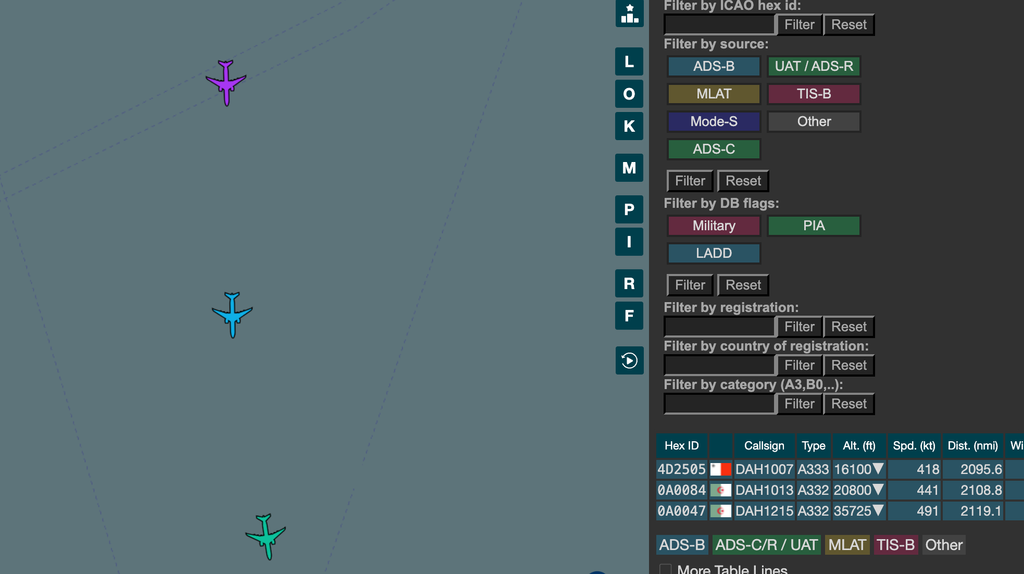Click the flag in the 0A0047 row
This screenshot has height=574, width=1024.
[x=720, y=511]
